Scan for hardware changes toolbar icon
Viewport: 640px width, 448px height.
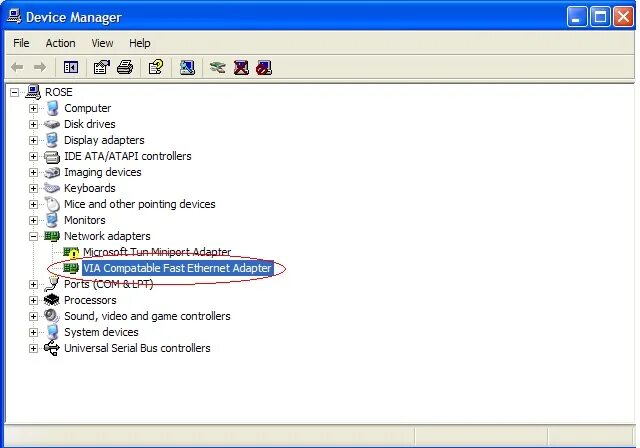tap(187, 67)
